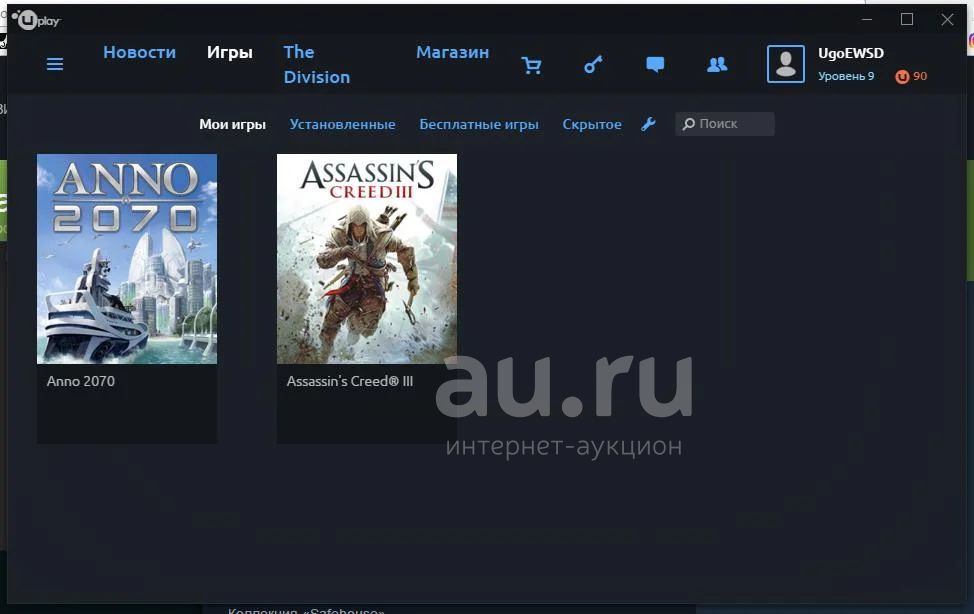Open the Assassin's Creed III cover
The height and width of the screenshot is (614, 974).
coord(366,259)
